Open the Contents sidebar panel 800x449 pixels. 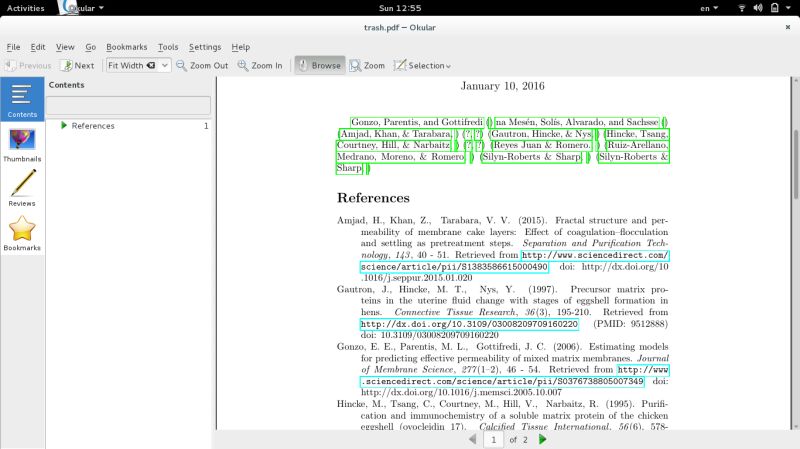(x=22, y=99)
